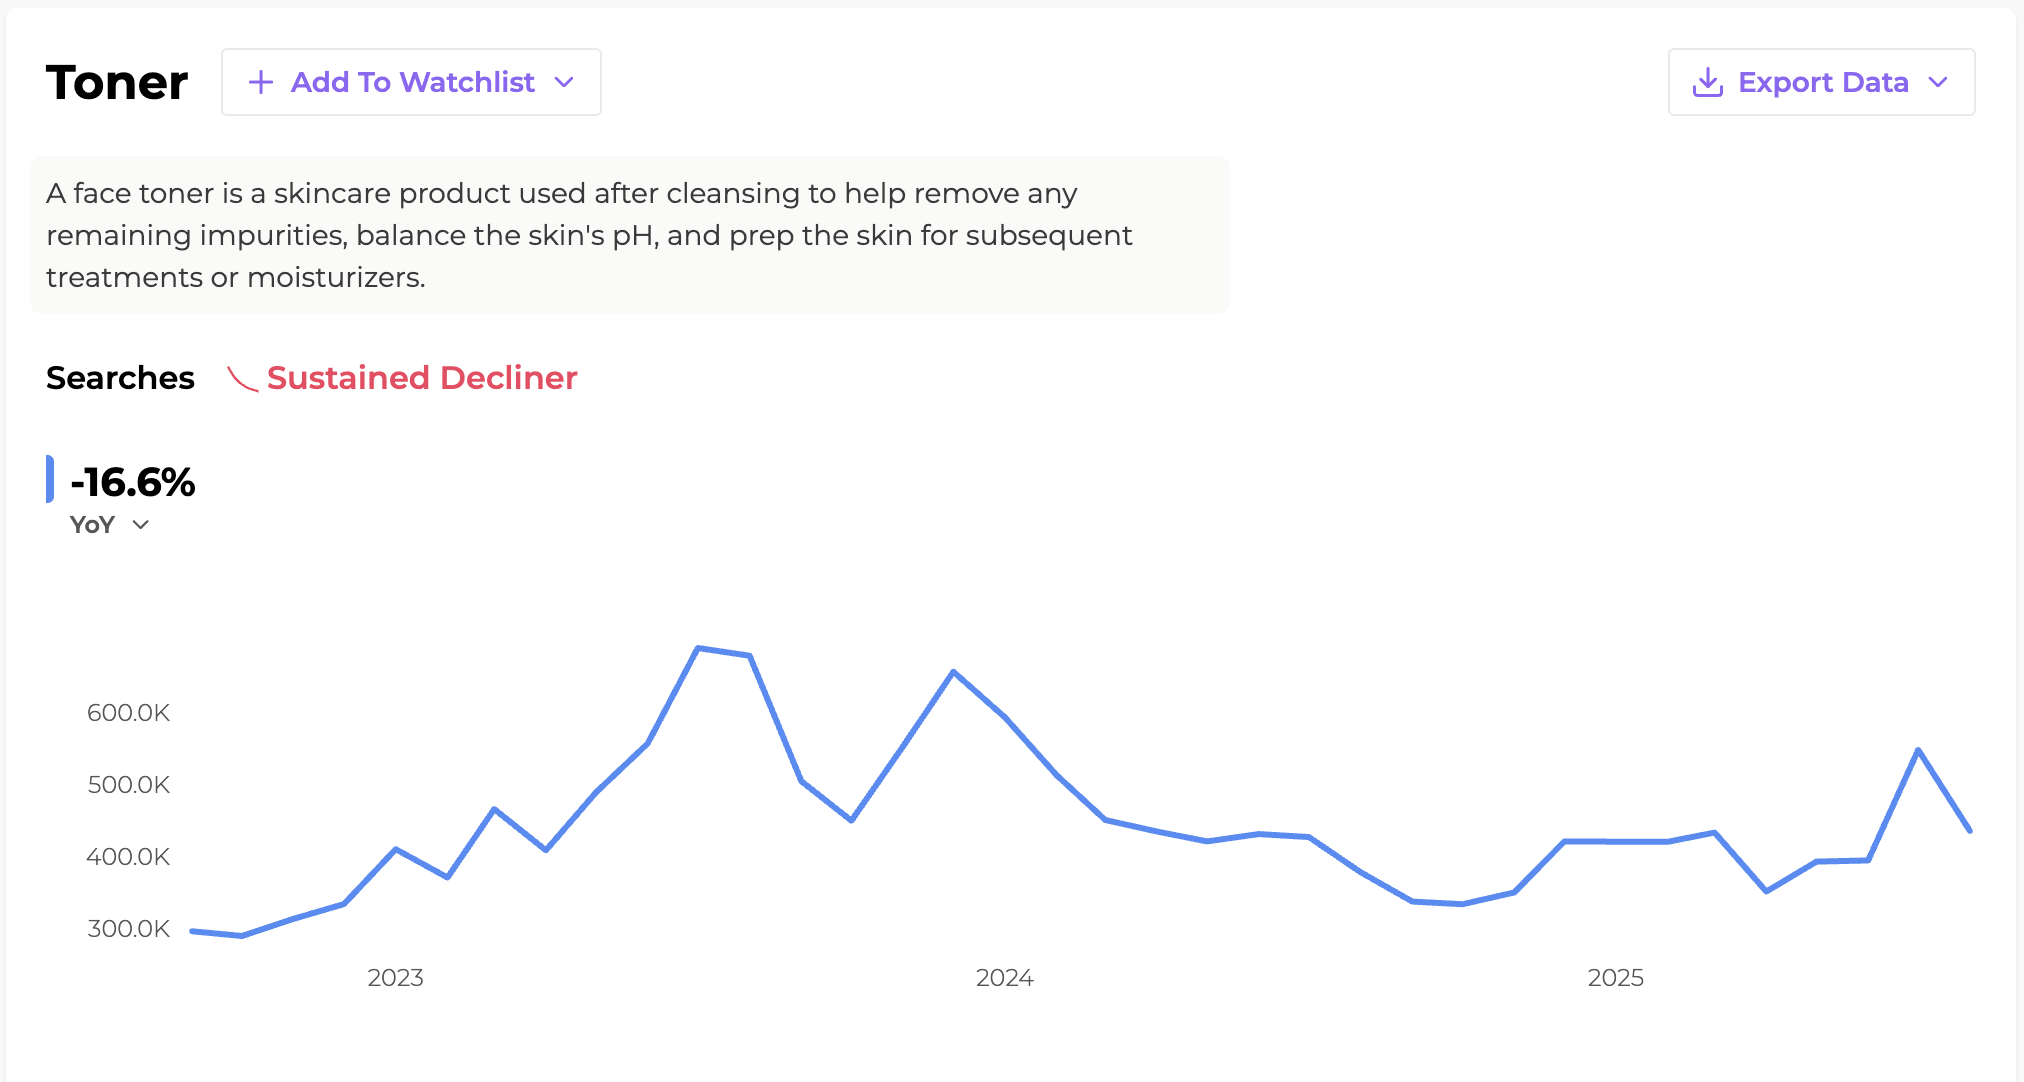
Task: Click the 2024 x-axis label
Action: click(x=1004, y=978)
